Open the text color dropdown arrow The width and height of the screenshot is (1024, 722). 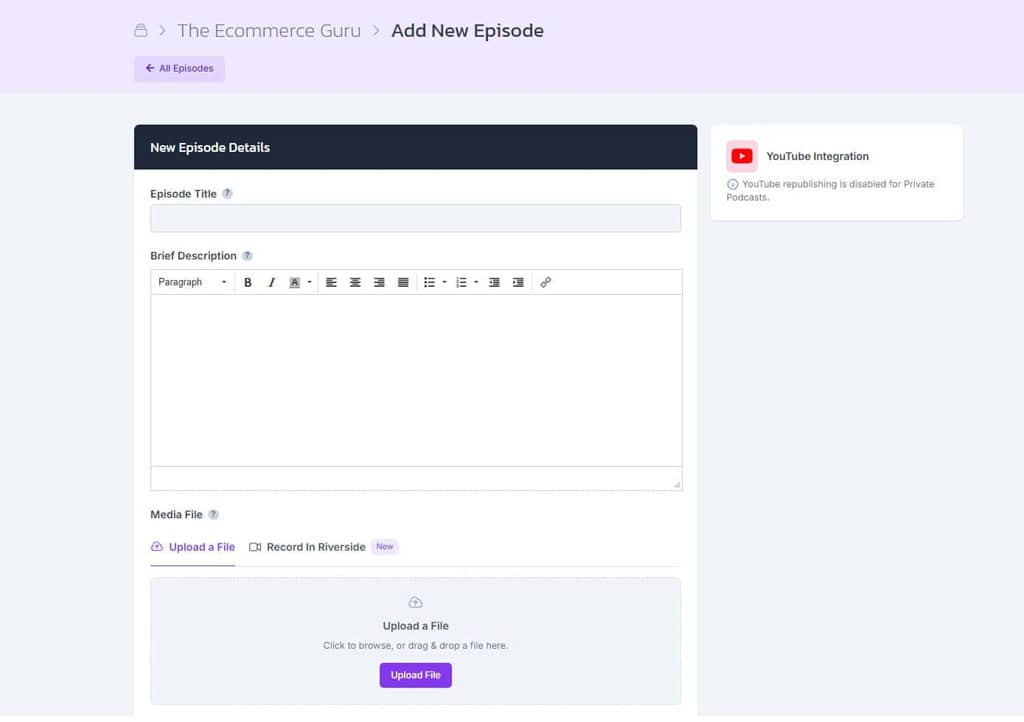point(310,282)
